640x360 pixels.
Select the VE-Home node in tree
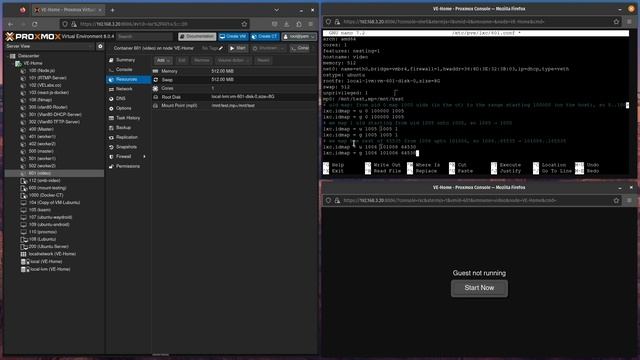pyautogui.click(x=33, y=63)
